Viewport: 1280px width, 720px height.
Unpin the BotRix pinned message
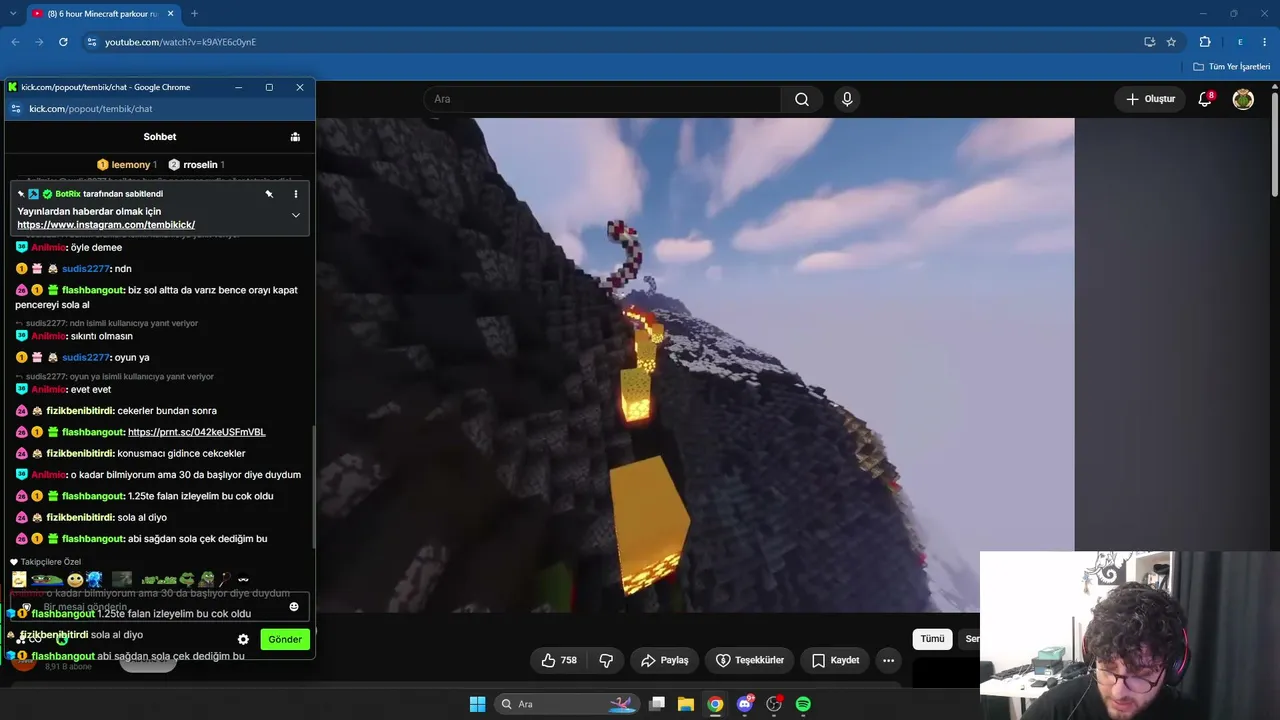(x=269, y=194)
